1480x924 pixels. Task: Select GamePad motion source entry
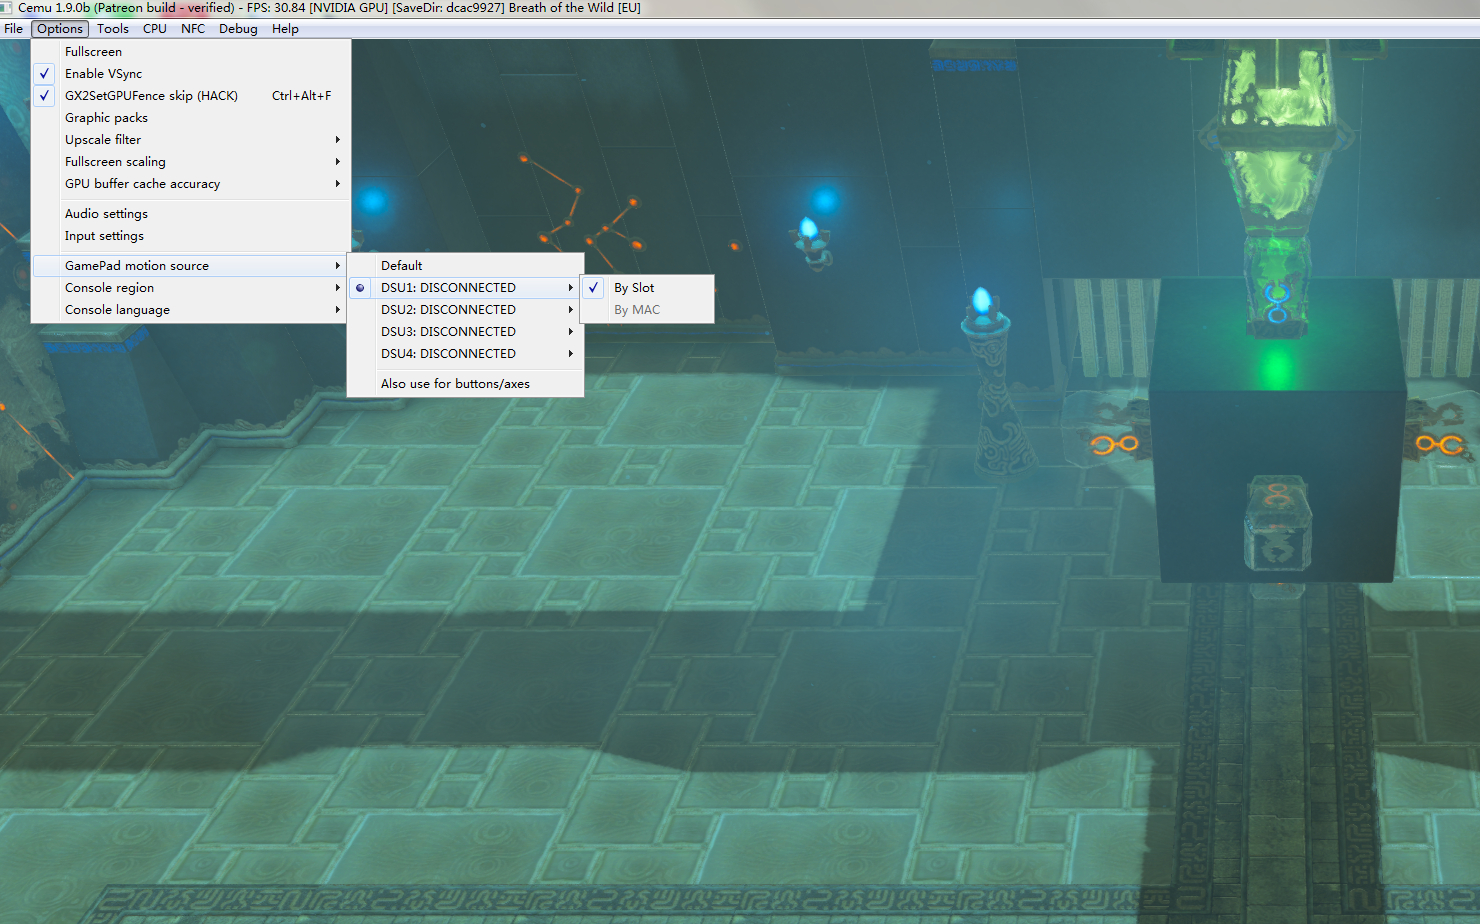tap(191, 266)
